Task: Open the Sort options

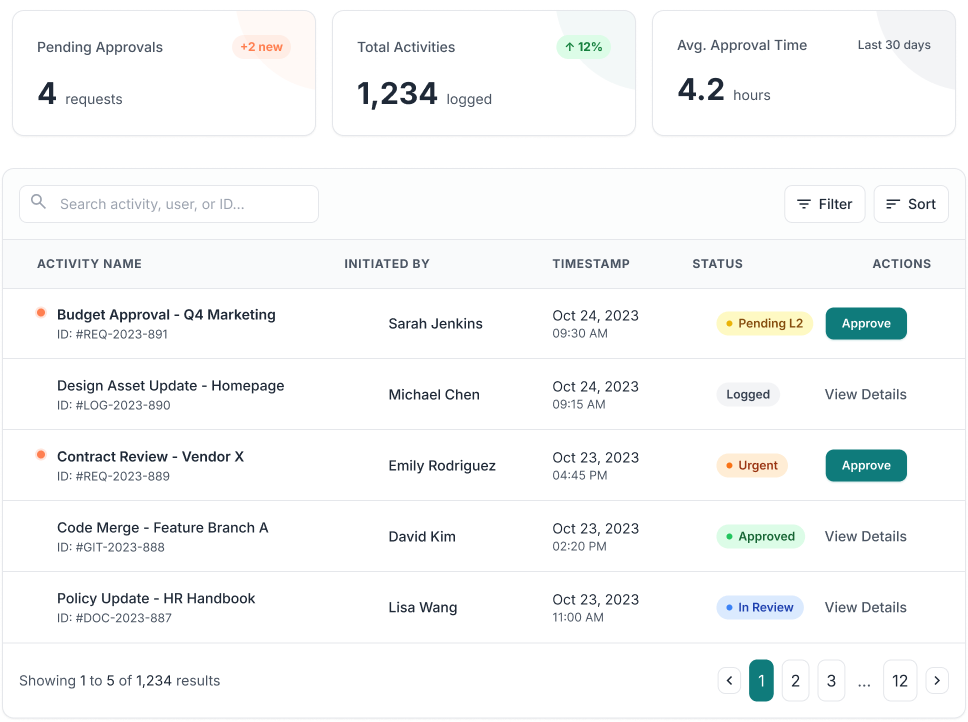Action: pos(911,204)
